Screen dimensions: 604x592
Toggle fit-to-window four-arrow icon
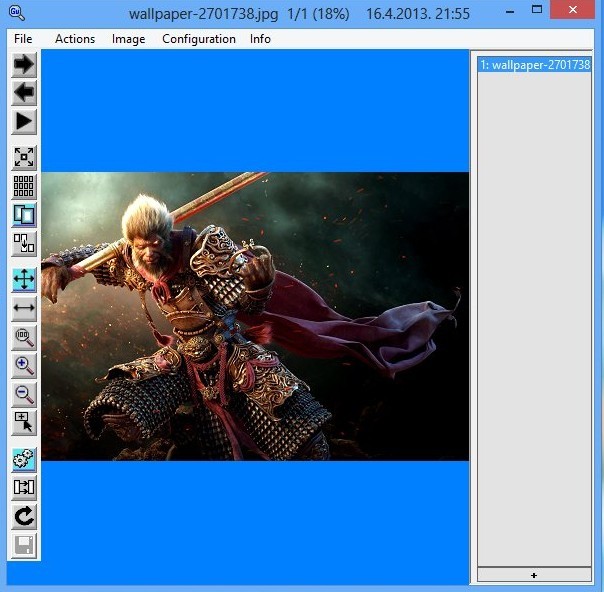(x=24, y=279)
